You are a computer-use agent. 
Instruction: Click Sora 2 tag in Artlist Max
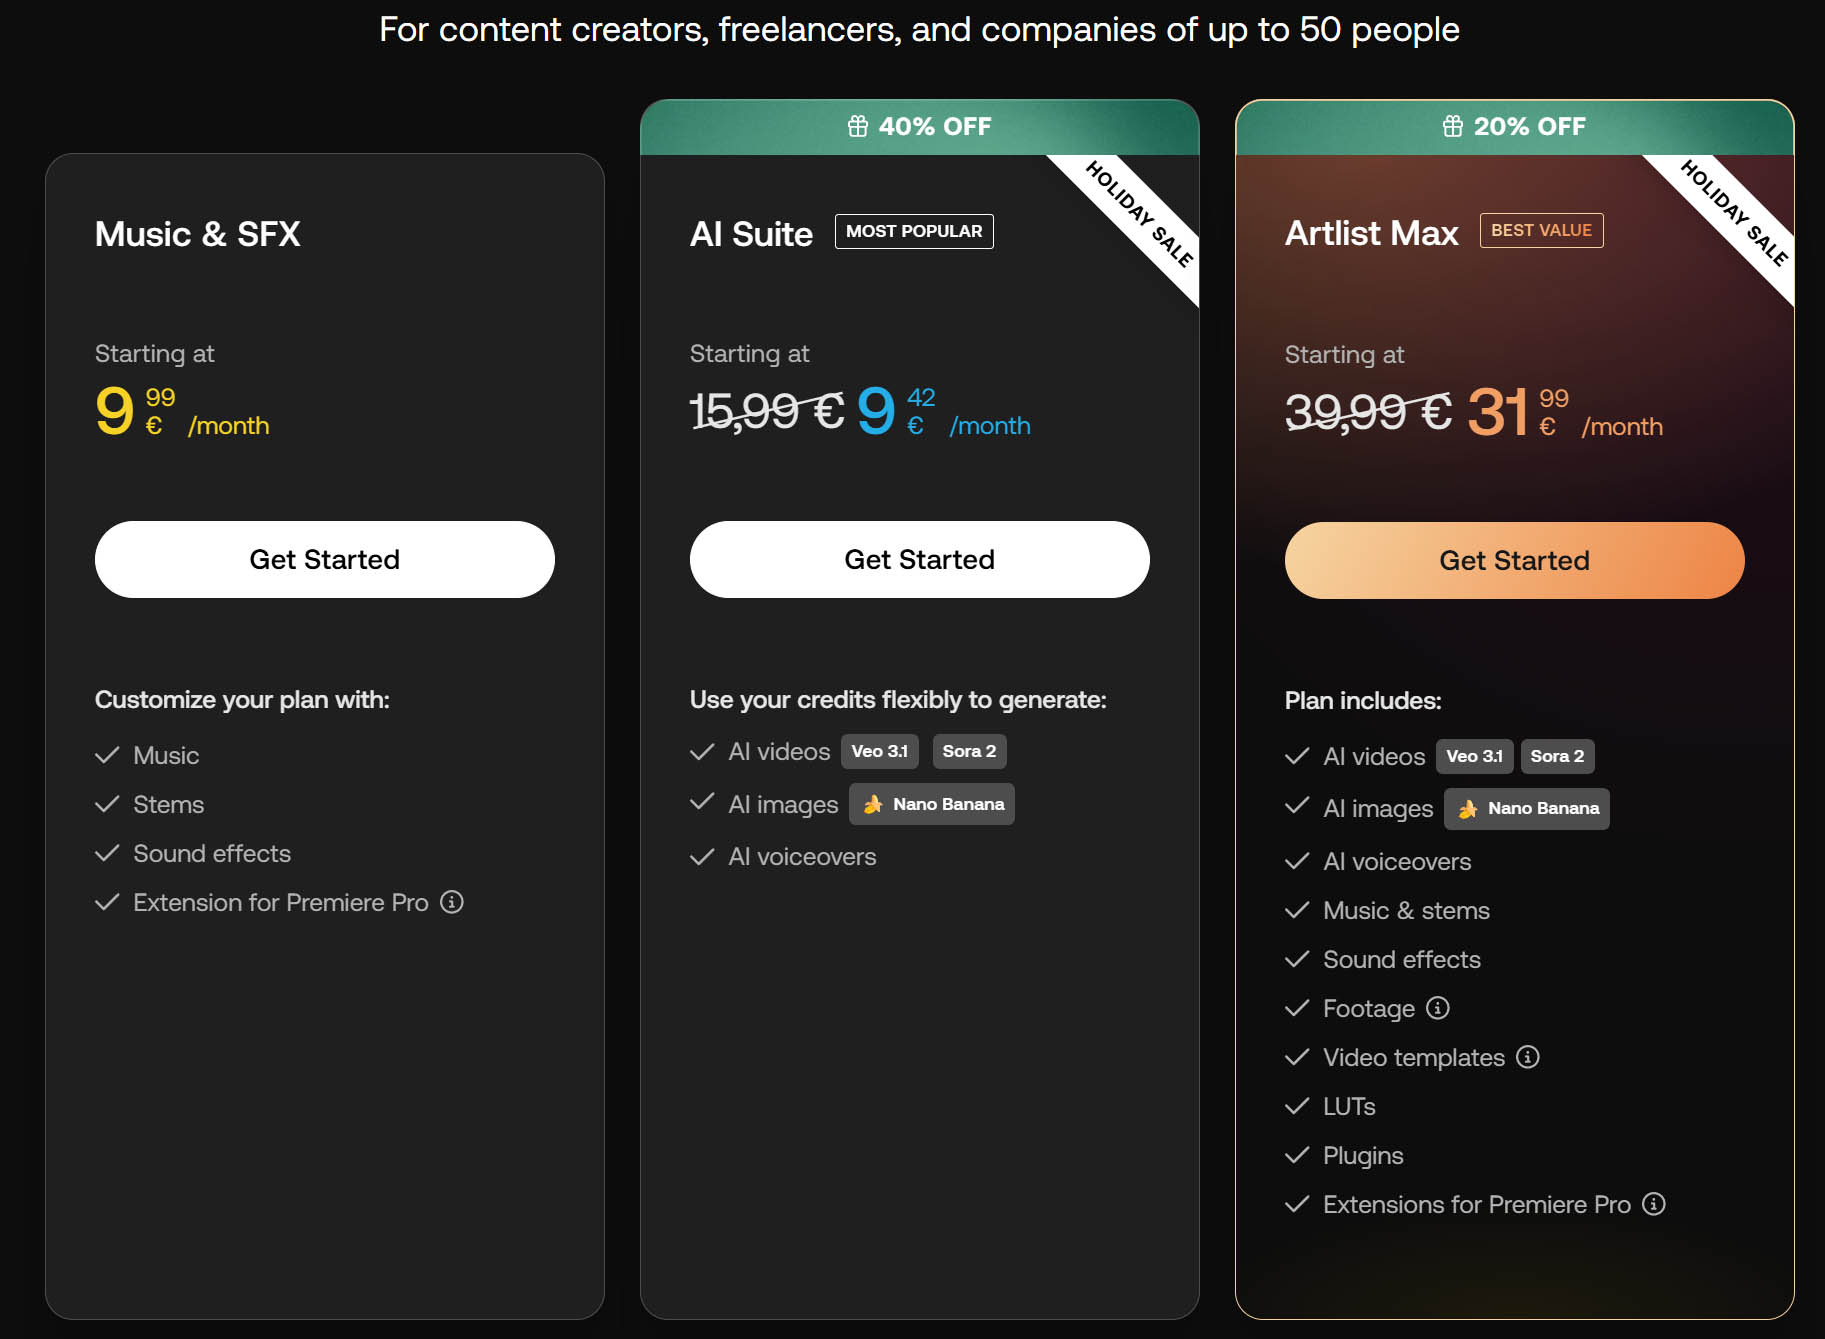click(x=1557, y=756)
